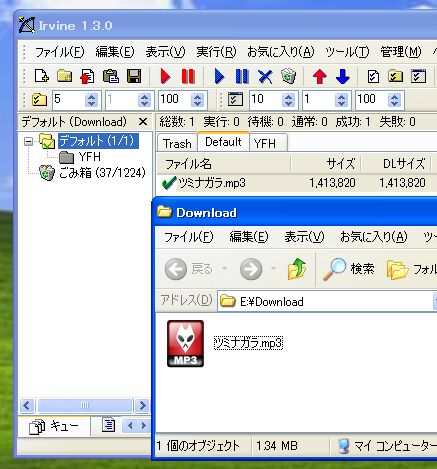Click the folder settings icon beside value 5
This screenshot has height=469, width=437.
click(39, 100)
